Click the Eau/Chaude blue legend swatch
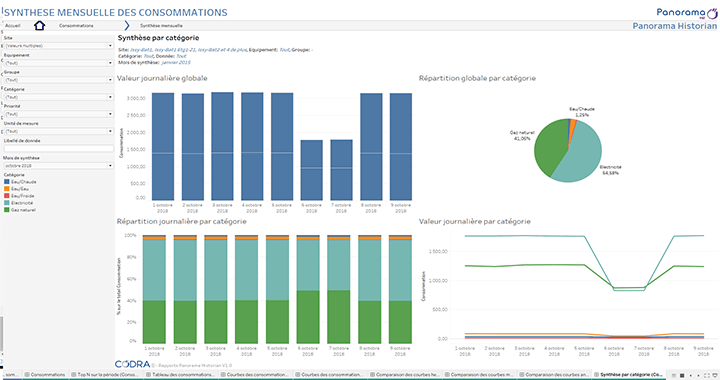 point(6,182)
